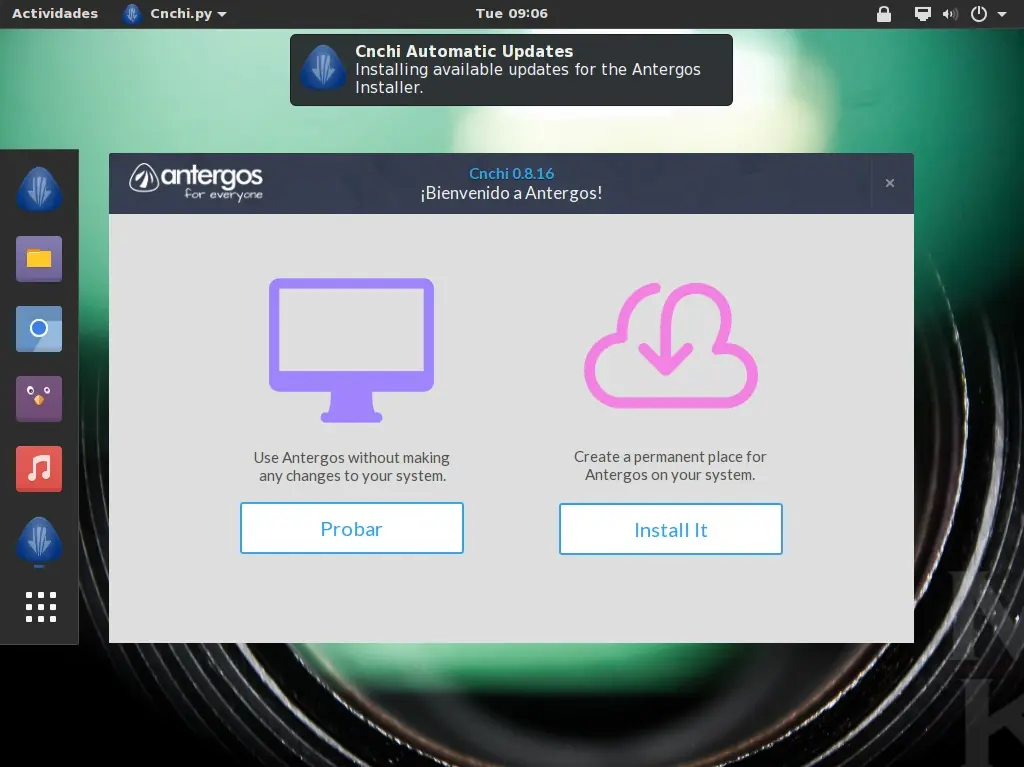Open the Files folder dock icon

39,259
